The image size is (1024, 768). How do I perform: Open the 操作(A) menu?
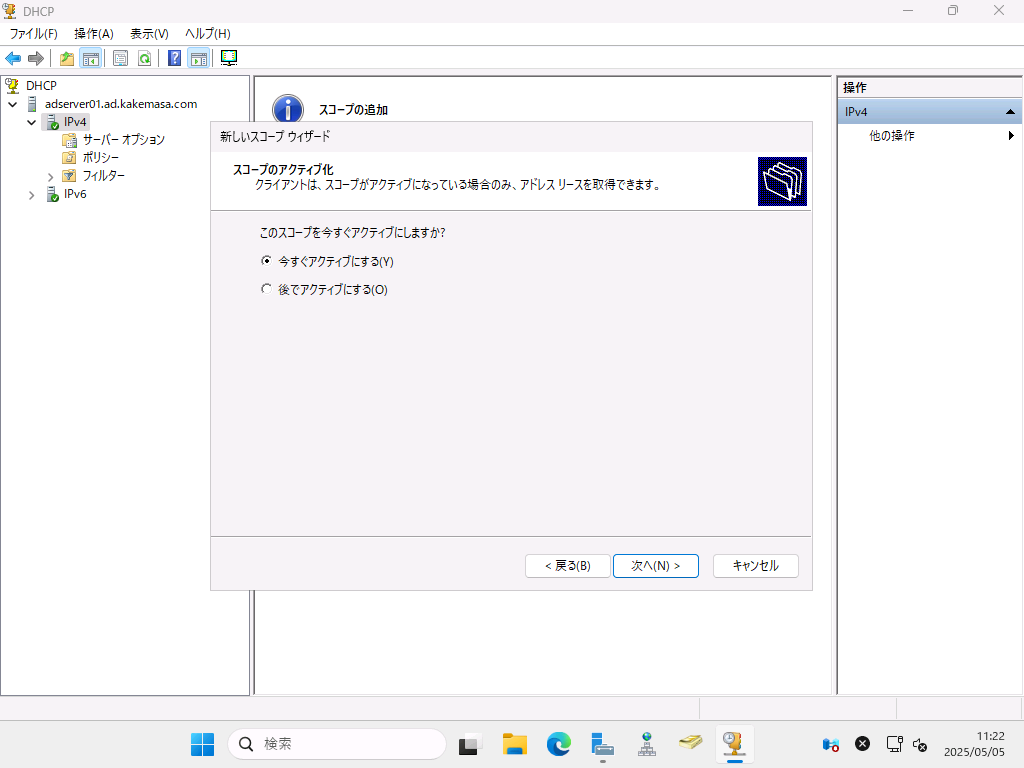click(93, 34)
